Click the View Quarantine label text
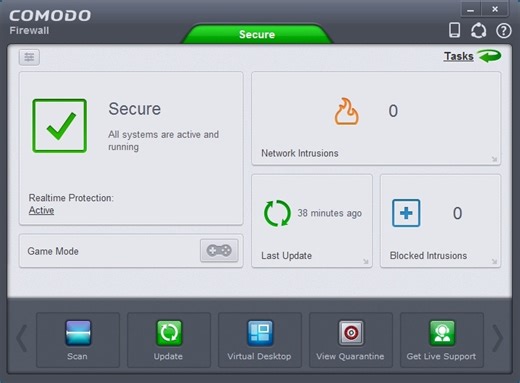 [x=350, y=356]
